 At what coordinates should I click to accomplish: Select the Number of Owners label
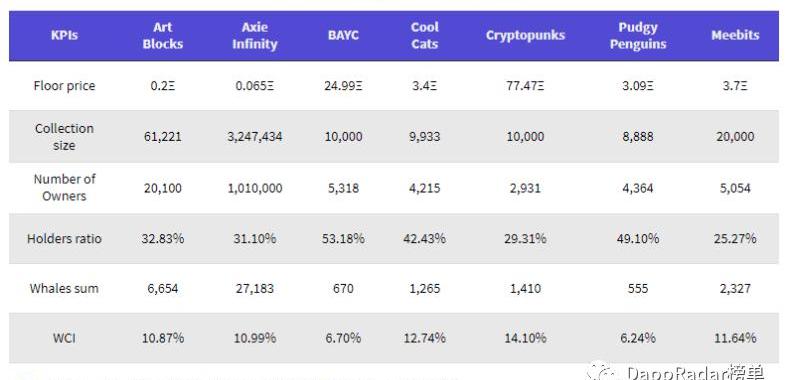64,187
